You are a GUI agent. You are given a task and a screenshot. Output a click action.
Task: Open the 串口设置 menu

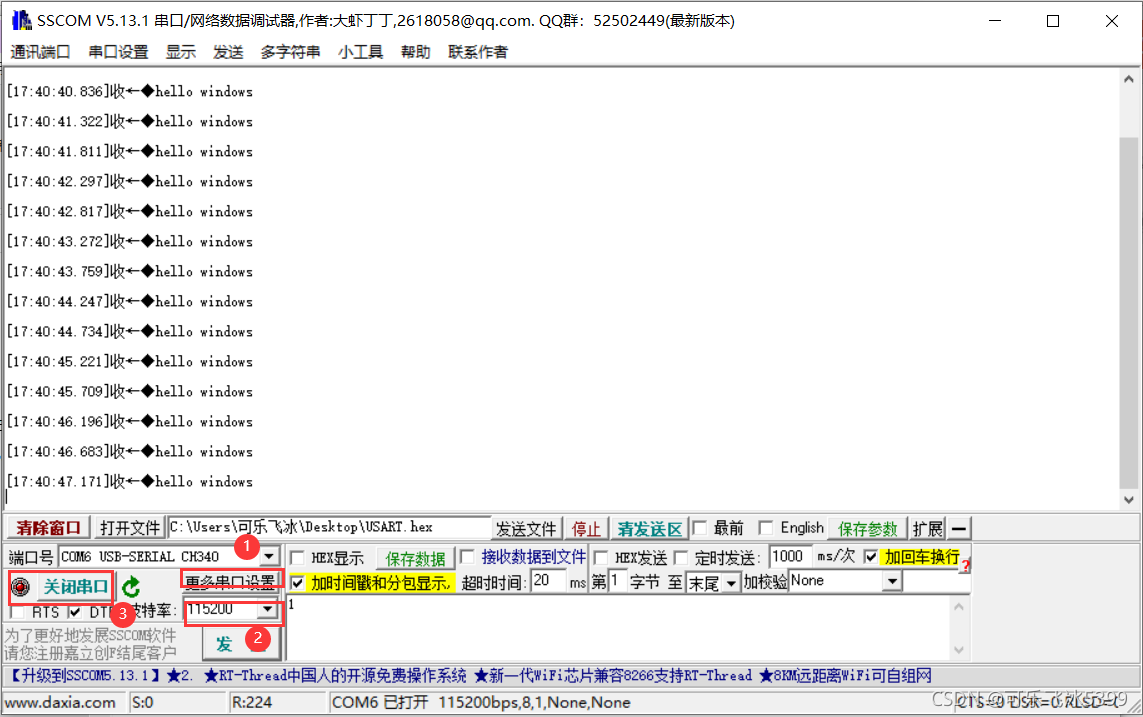coord(117,52)
